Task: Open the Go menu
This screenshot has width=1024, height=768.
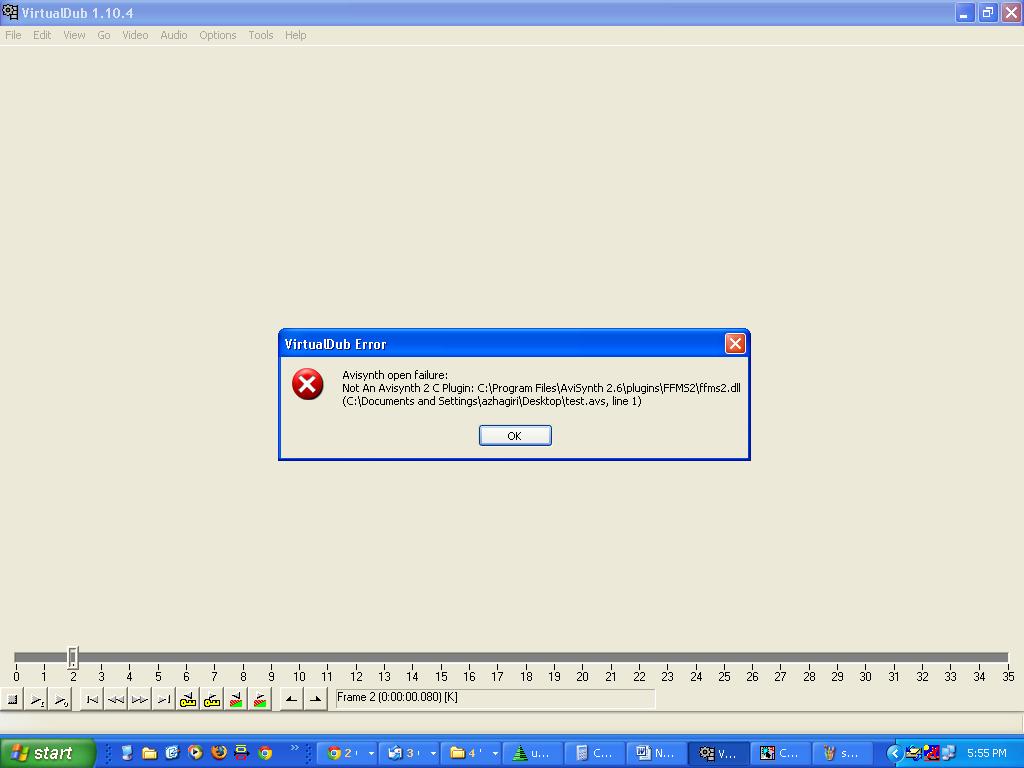Action: click(104, 35)
